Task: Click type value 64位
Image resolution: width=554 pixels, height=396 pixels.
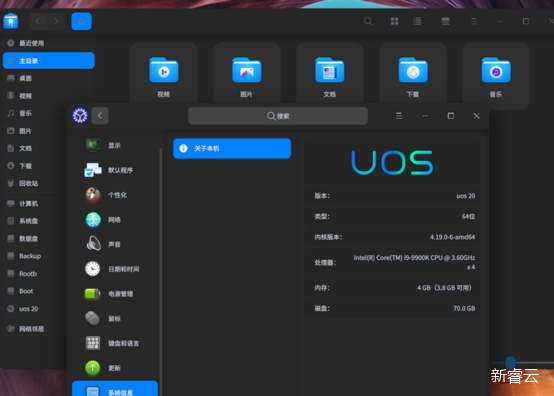Action: 468,216
